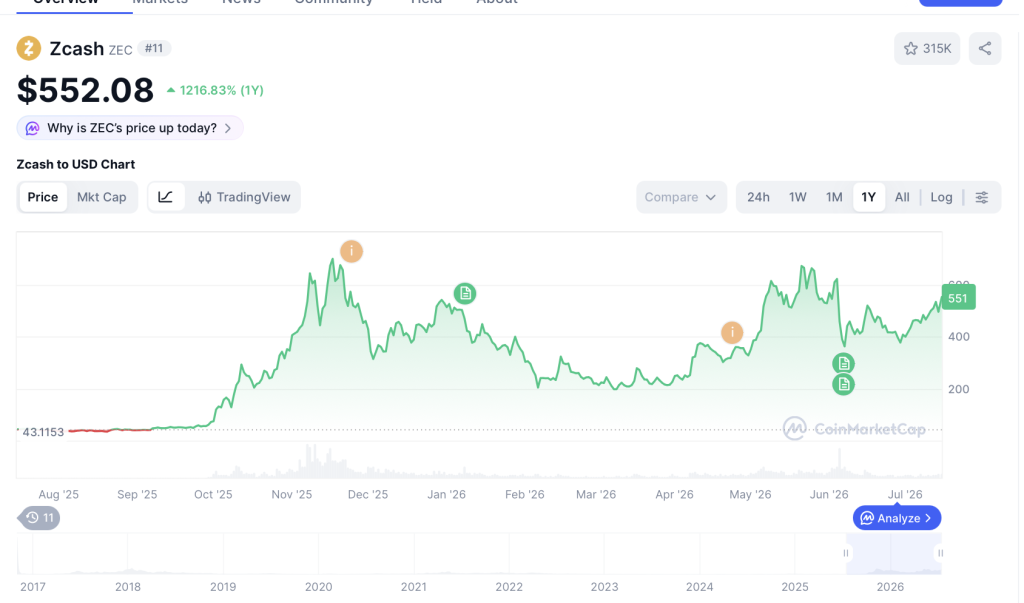Click the orange info marker near Nov '25 peak
This screenshot has height=603, width=1024.
pos(351,251)
